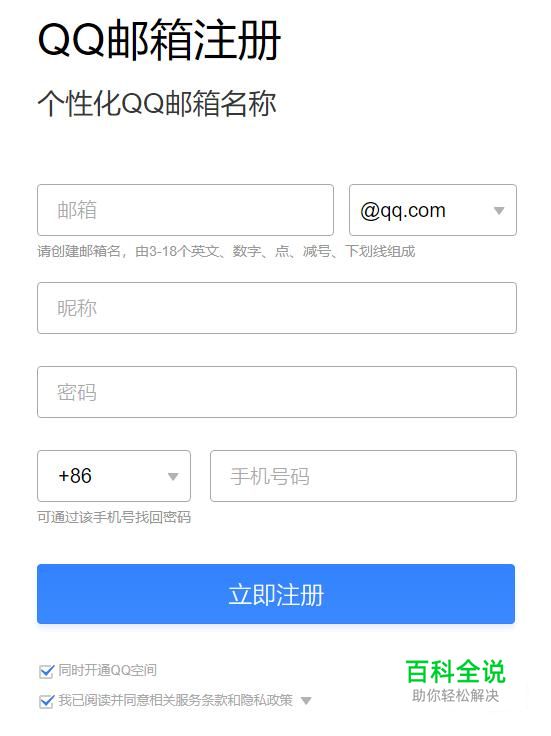The image size is (551, 736).
Task: Click the green 百科全说 logo
Action: click(x=455, y=672)
